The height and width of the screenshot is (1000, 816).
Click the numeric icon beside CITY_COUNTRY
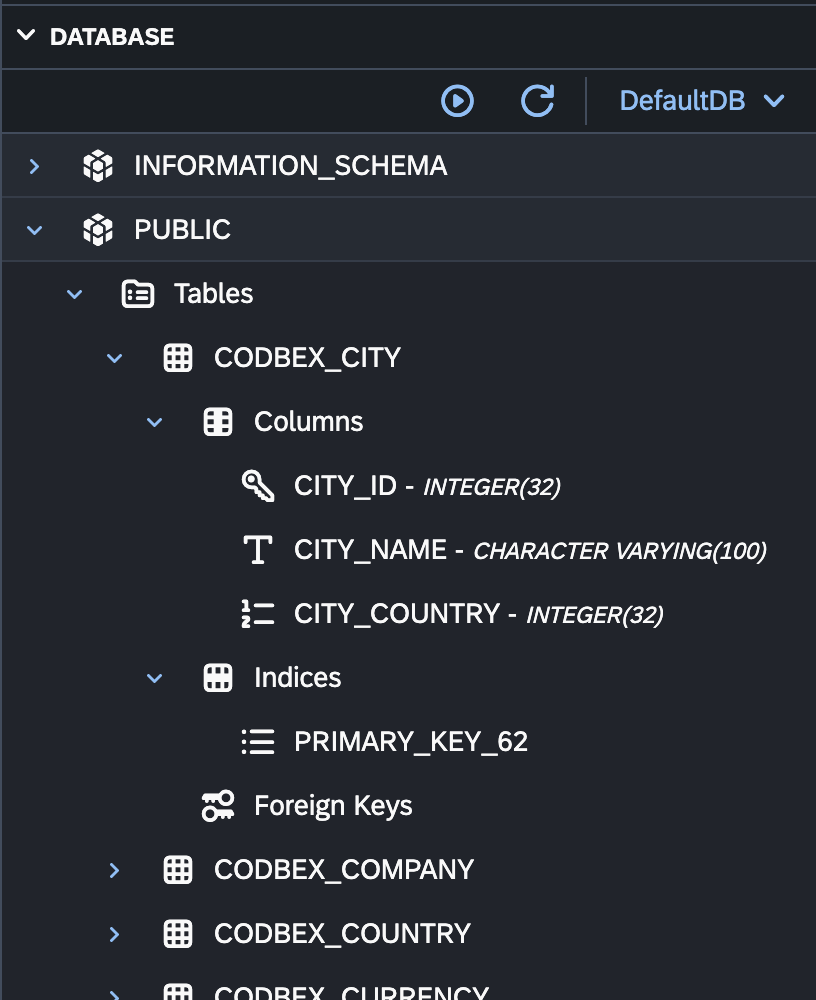[x=258, y=614]
